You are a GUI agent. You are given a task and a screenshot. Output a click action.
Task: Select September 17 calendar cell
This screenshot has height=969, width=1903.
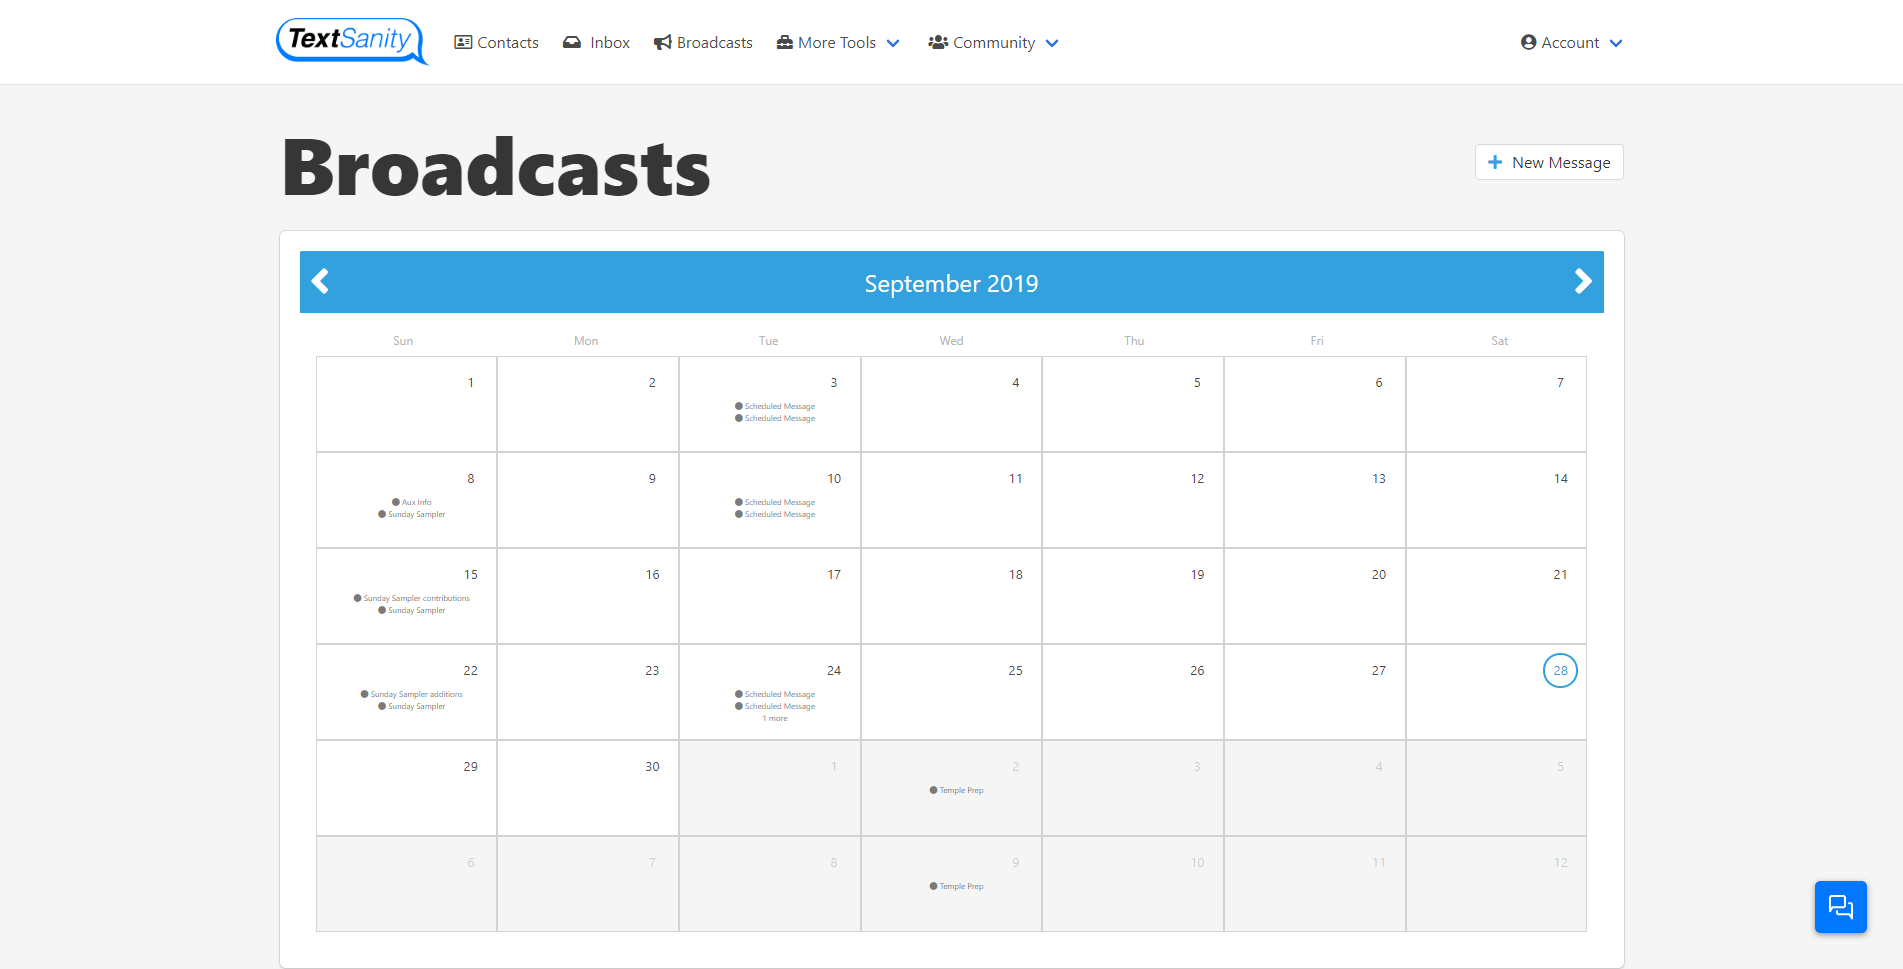click(769, 596)
